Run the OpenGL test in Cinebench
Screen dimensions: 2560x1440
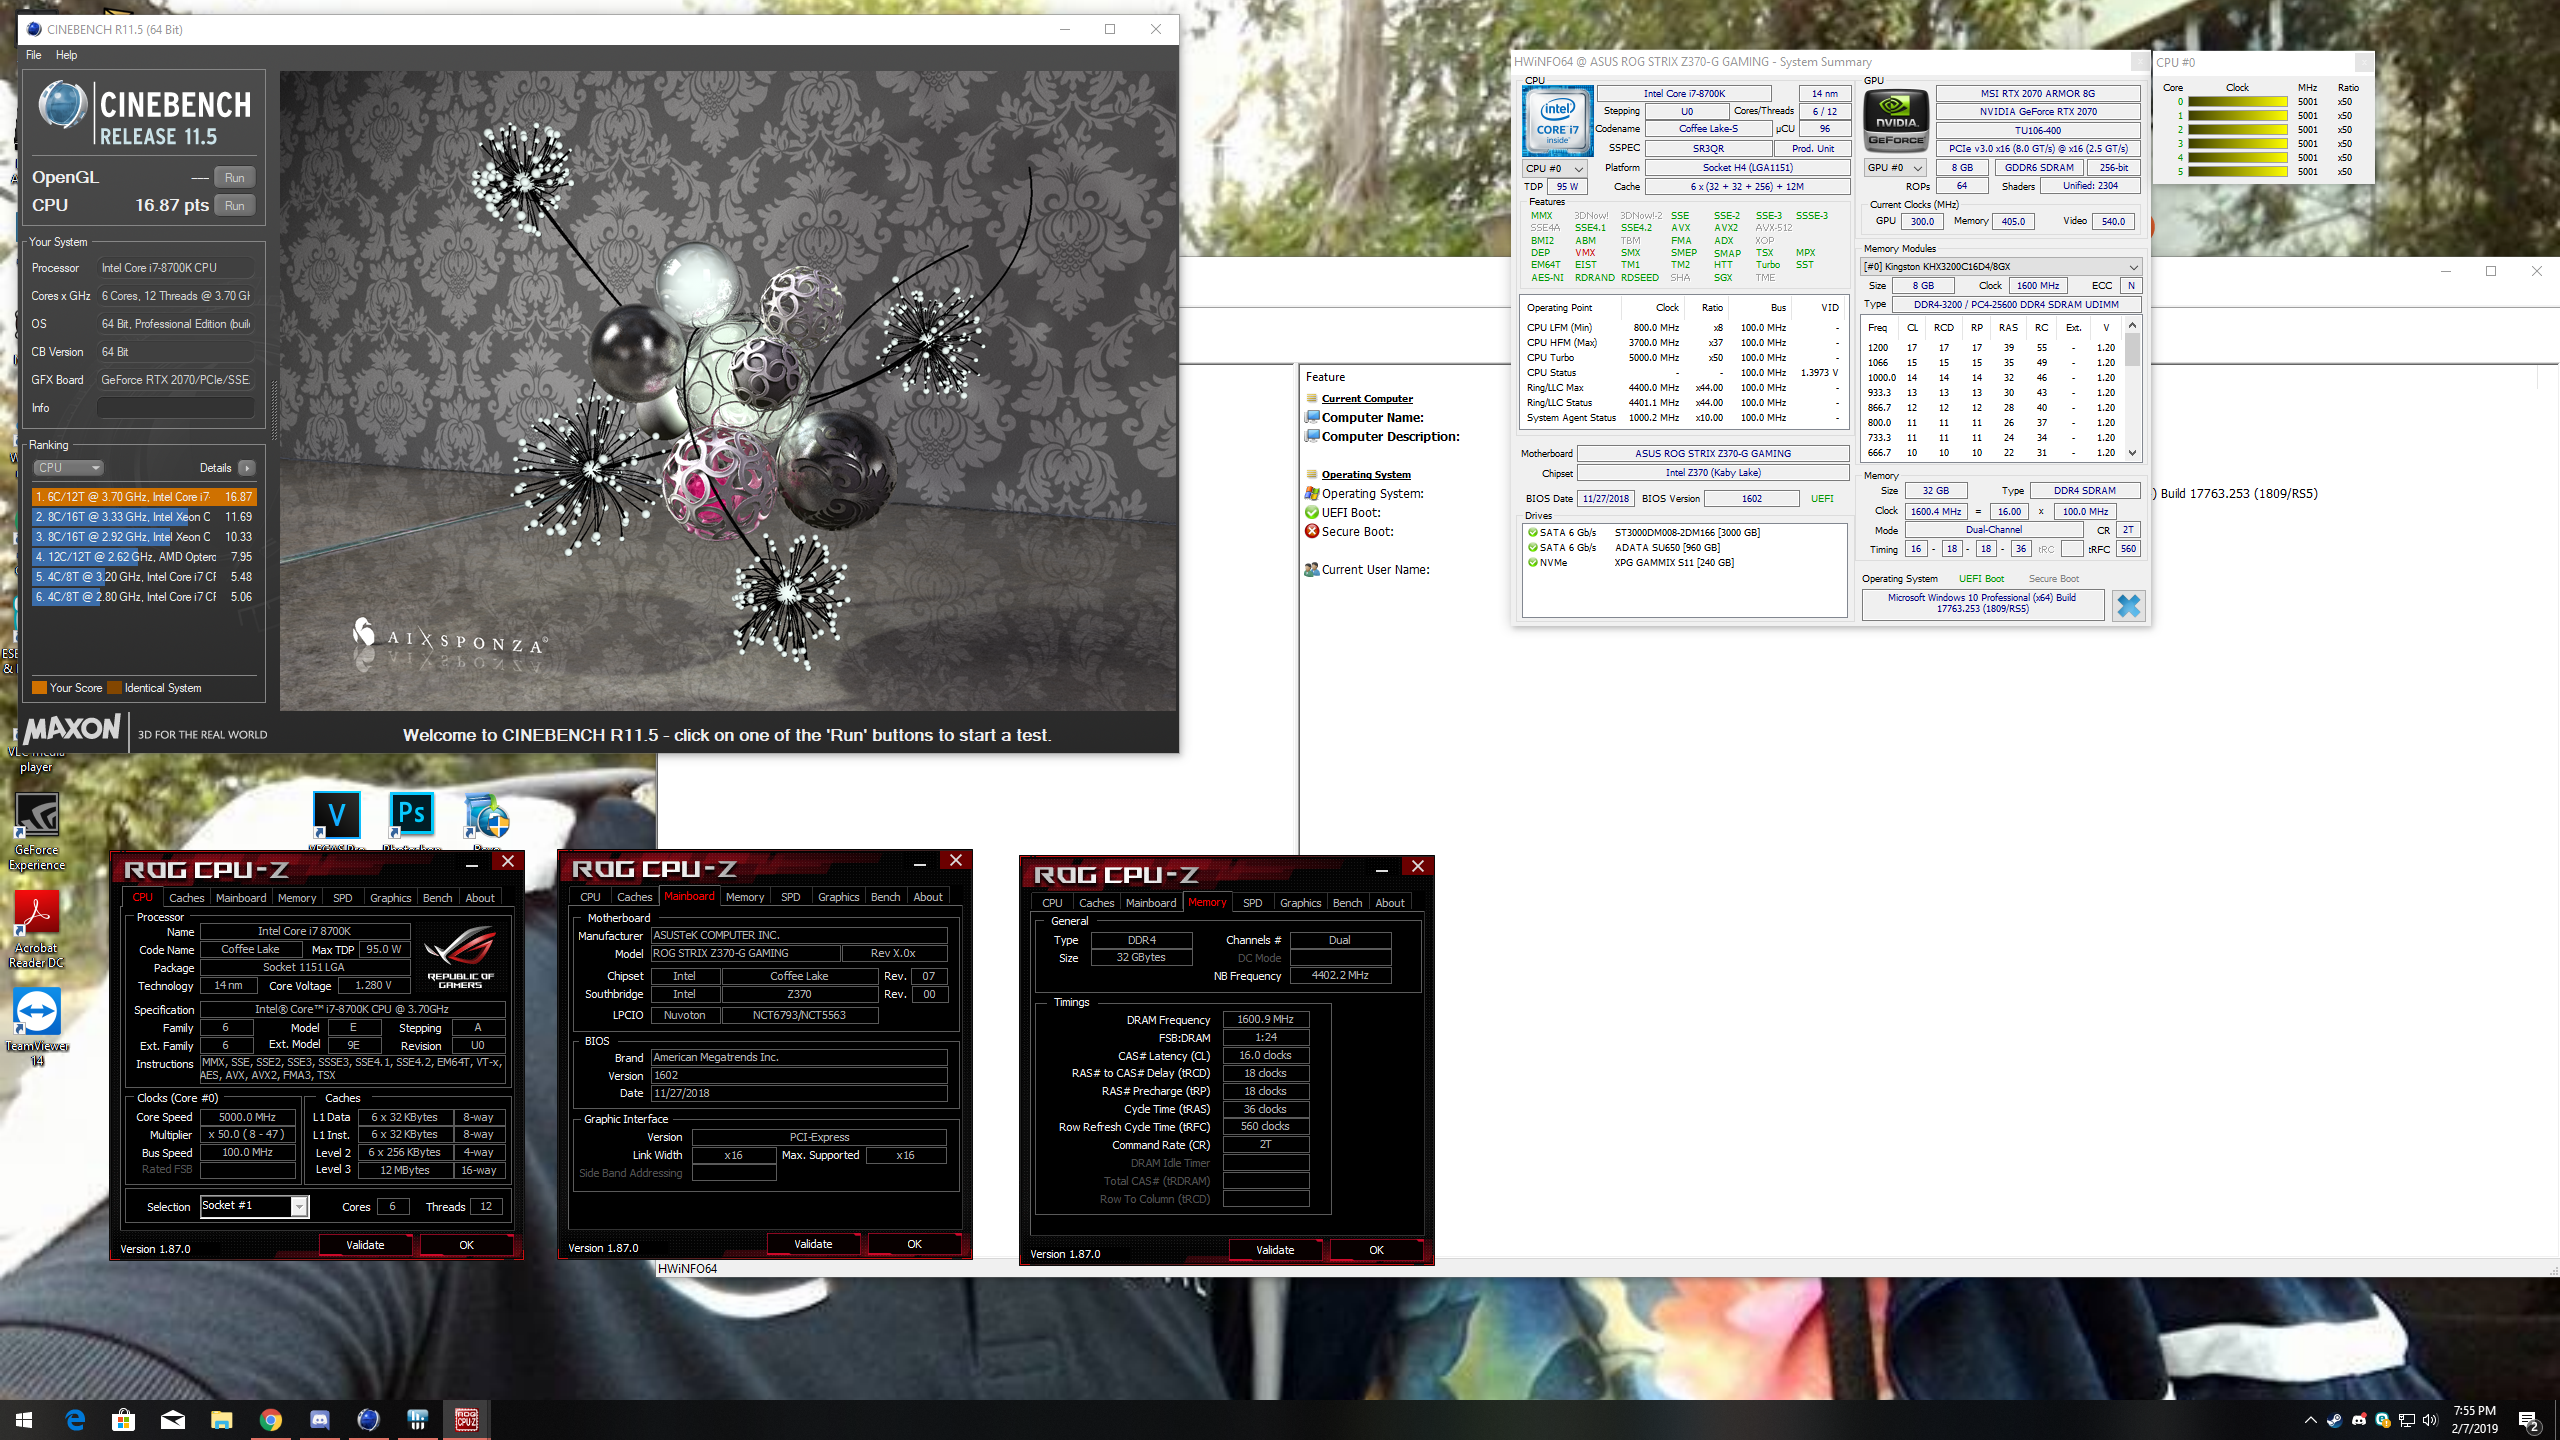pos(235,177)
